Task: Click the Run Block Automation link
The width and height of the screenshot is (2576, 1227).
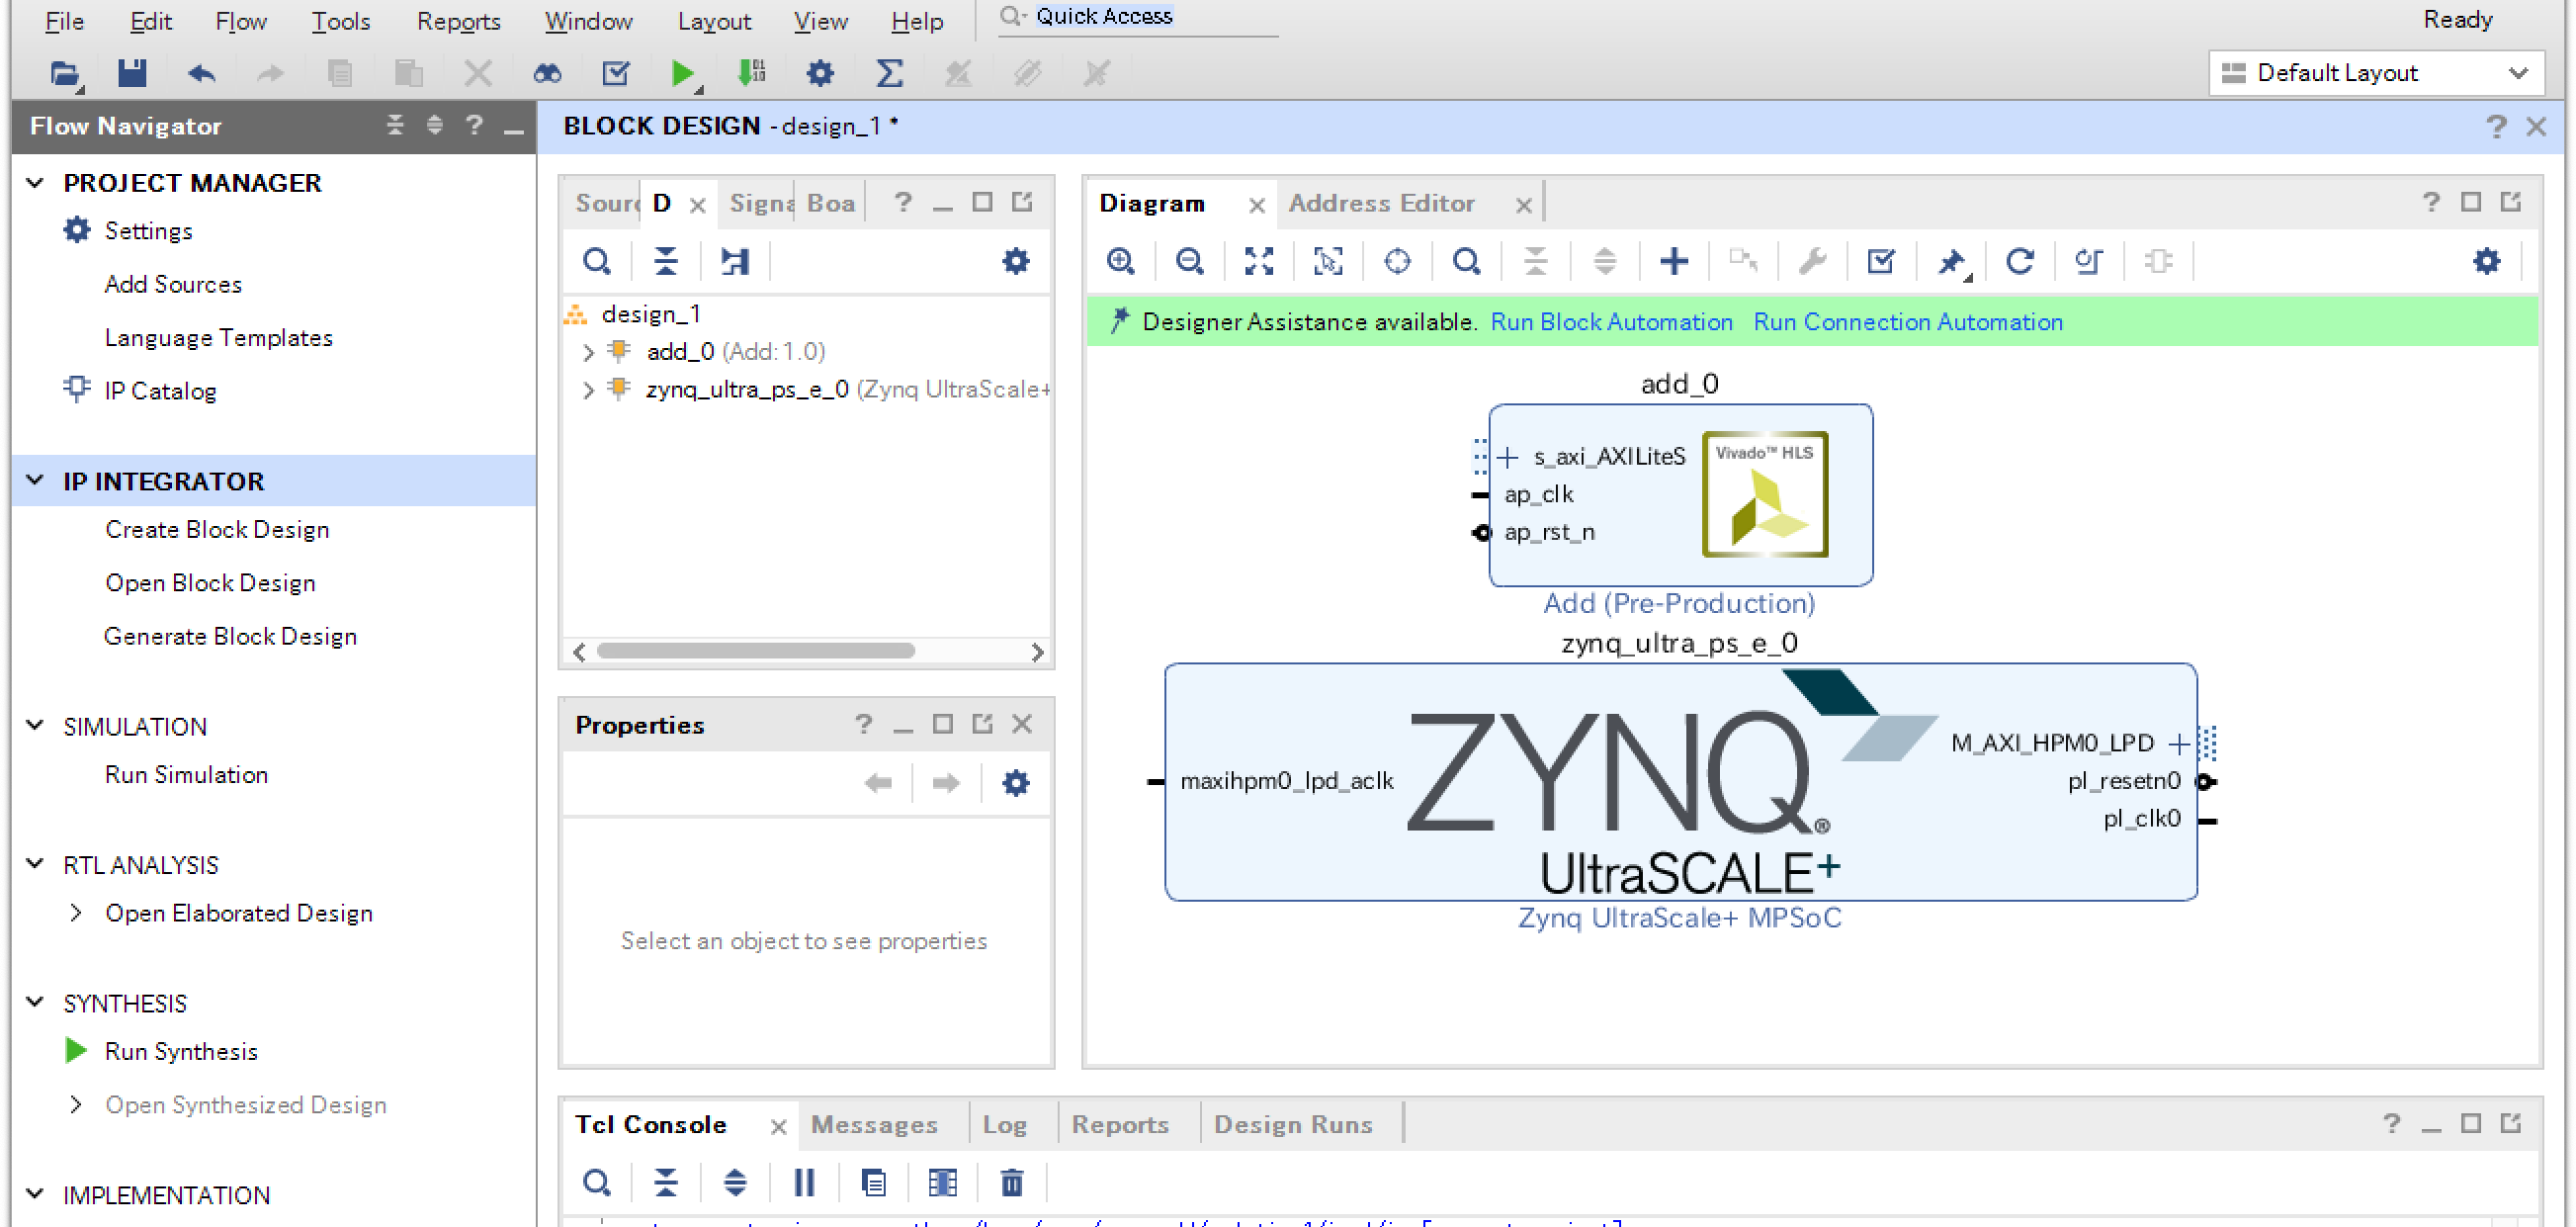Action: pos(1610,322)
